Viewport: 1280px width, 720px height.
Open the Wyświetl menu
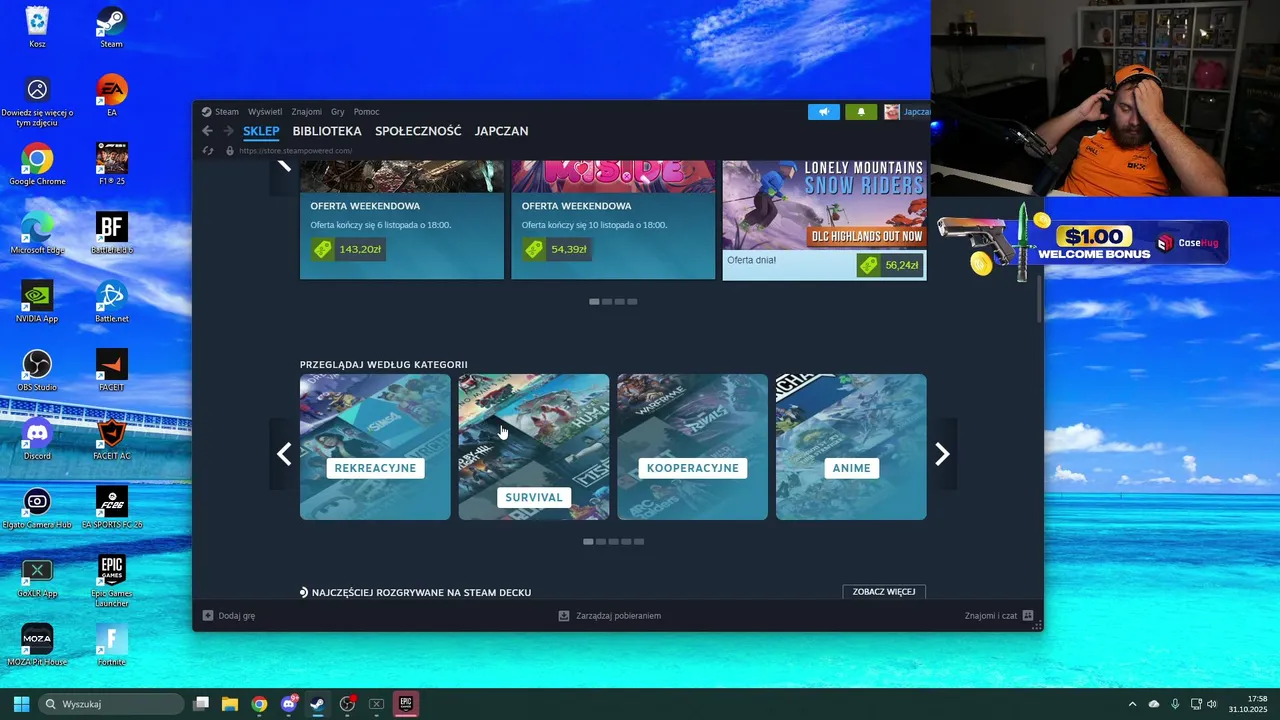(265, 112)
